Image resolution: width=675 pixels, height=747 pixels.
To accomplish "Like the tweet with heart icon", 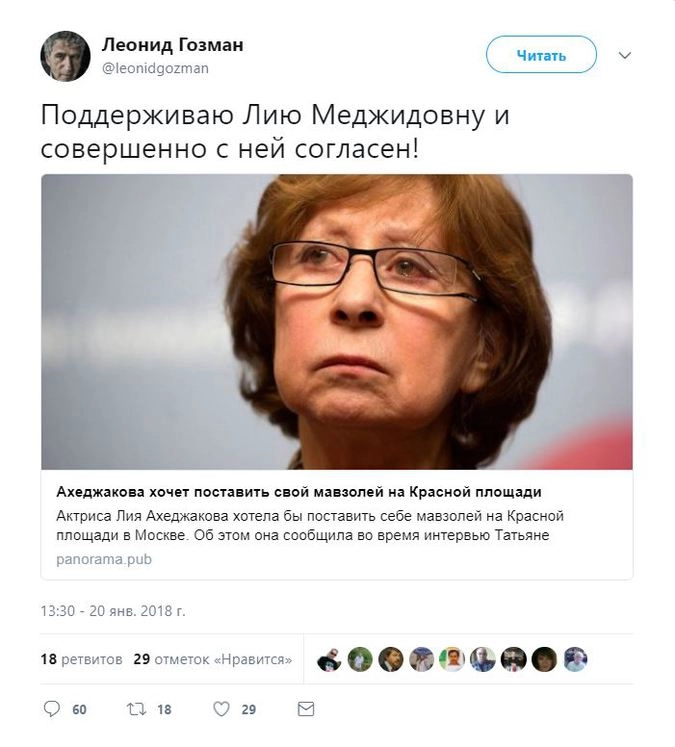I will pyautogui.click(x=221, y=709).
